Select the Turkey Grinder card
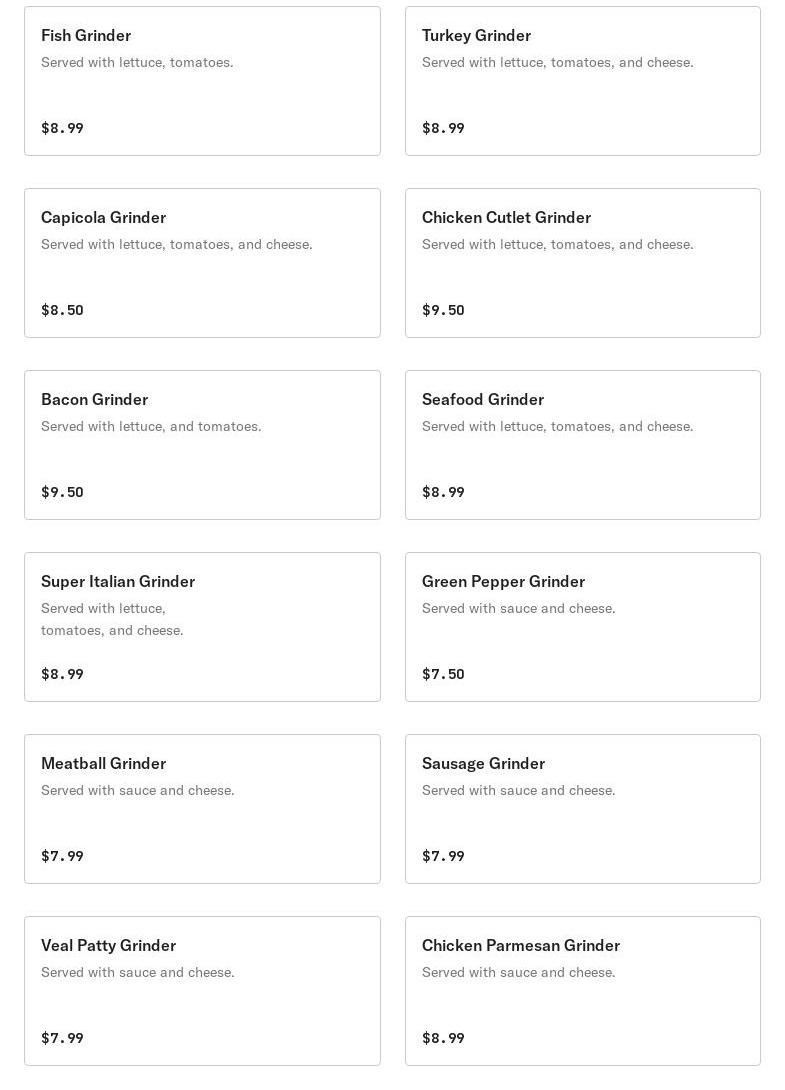This screenshot has width=785, height=1090. pyautogui.click(x=582, y=81)
